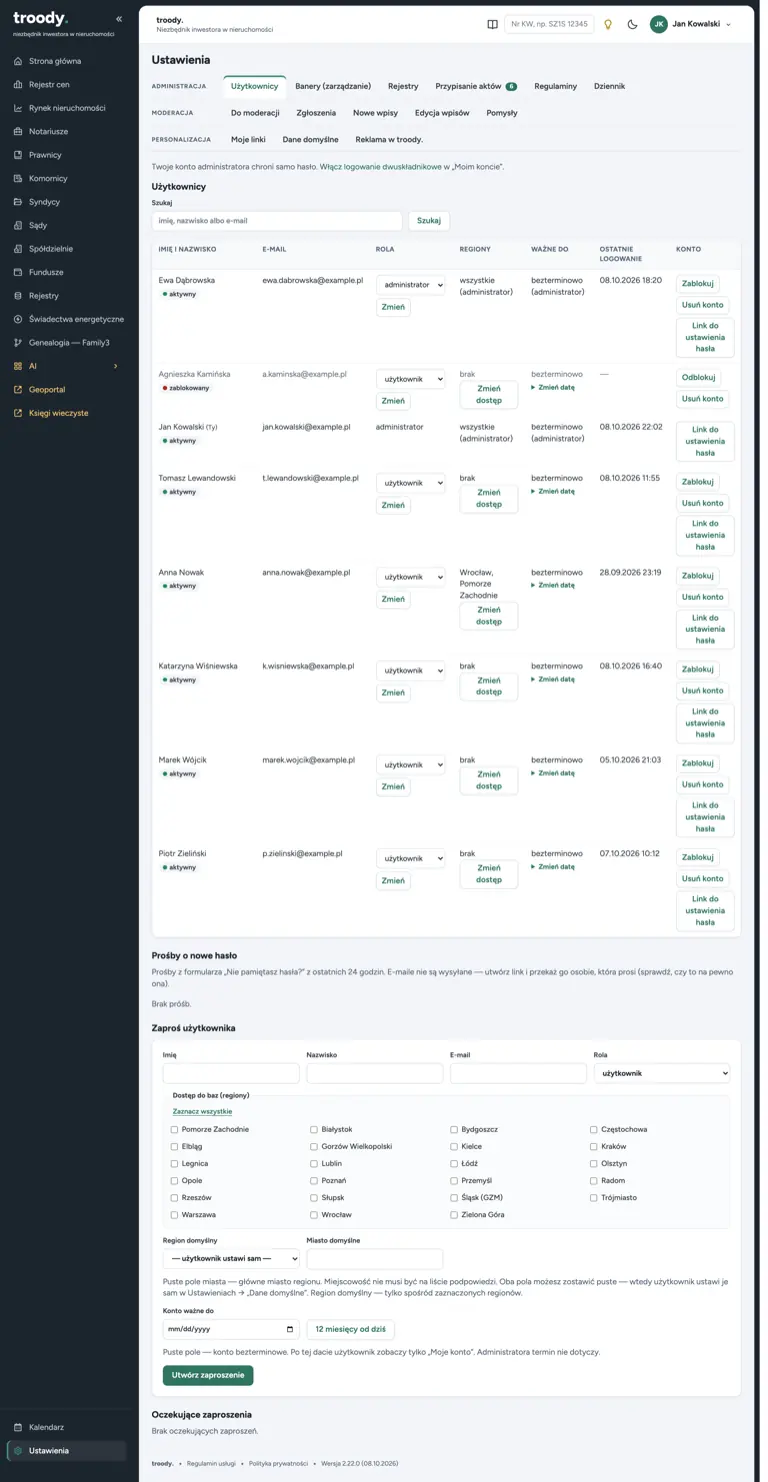The image size is (768, 1482).
Task: Open role dropdown for Tomasz Lewandowski
Action: [x=411, y=483]
